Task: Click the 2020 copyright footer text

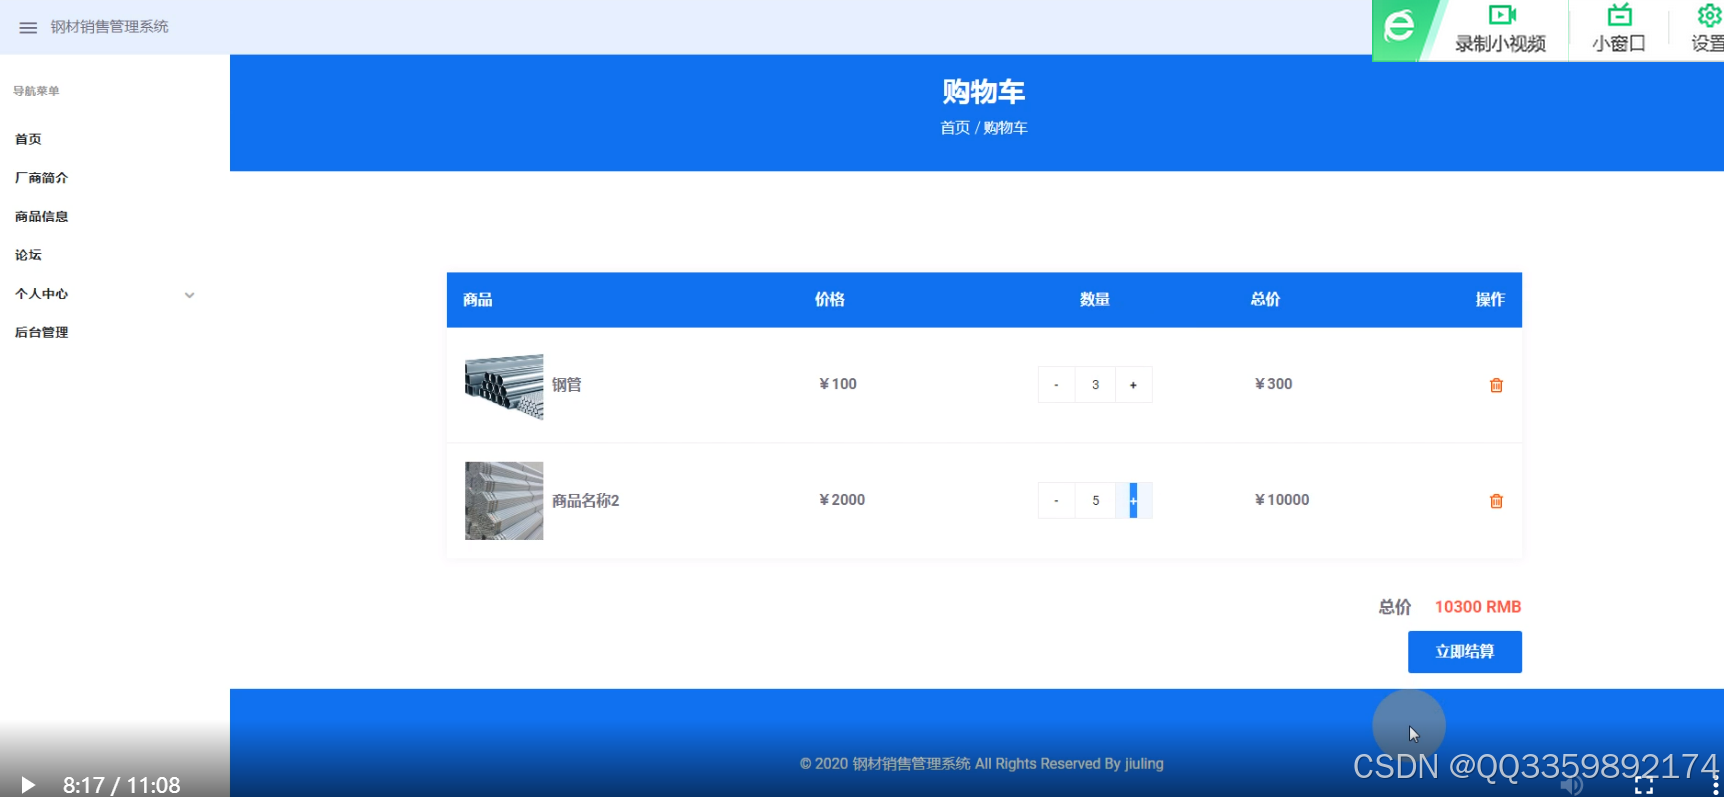Action: (981, 764)
